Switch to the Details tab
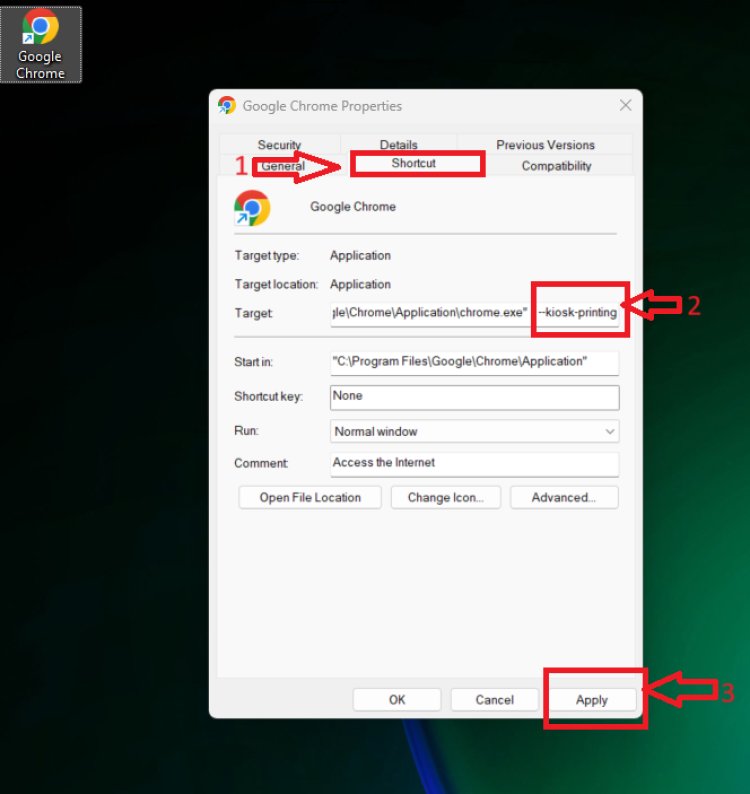 tap(399, 145)
